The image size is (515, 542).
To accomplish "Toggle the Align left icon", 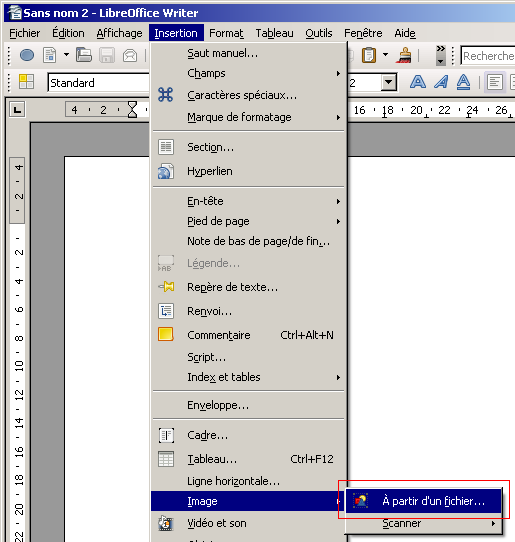I will 495,82.
